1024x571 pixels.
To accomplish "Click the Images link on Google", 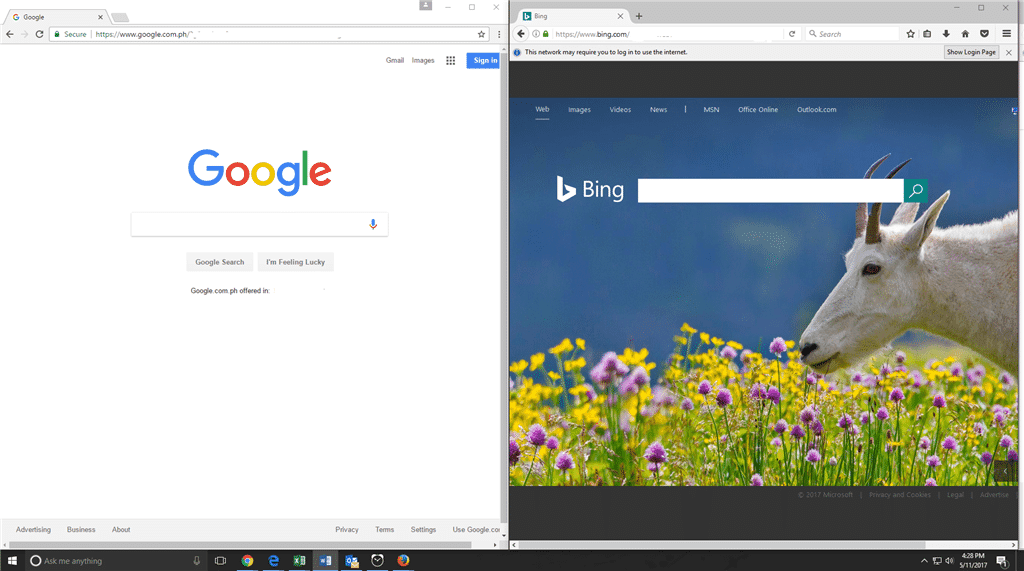I will 423,60.
